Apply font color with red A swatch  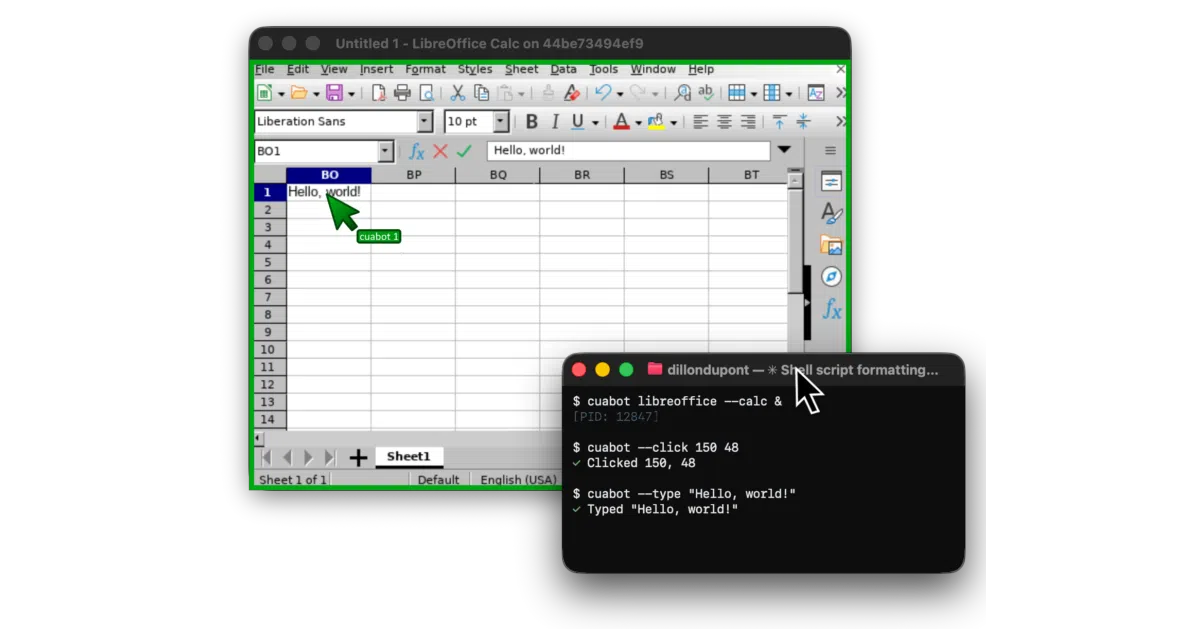(x=621, y=122)
